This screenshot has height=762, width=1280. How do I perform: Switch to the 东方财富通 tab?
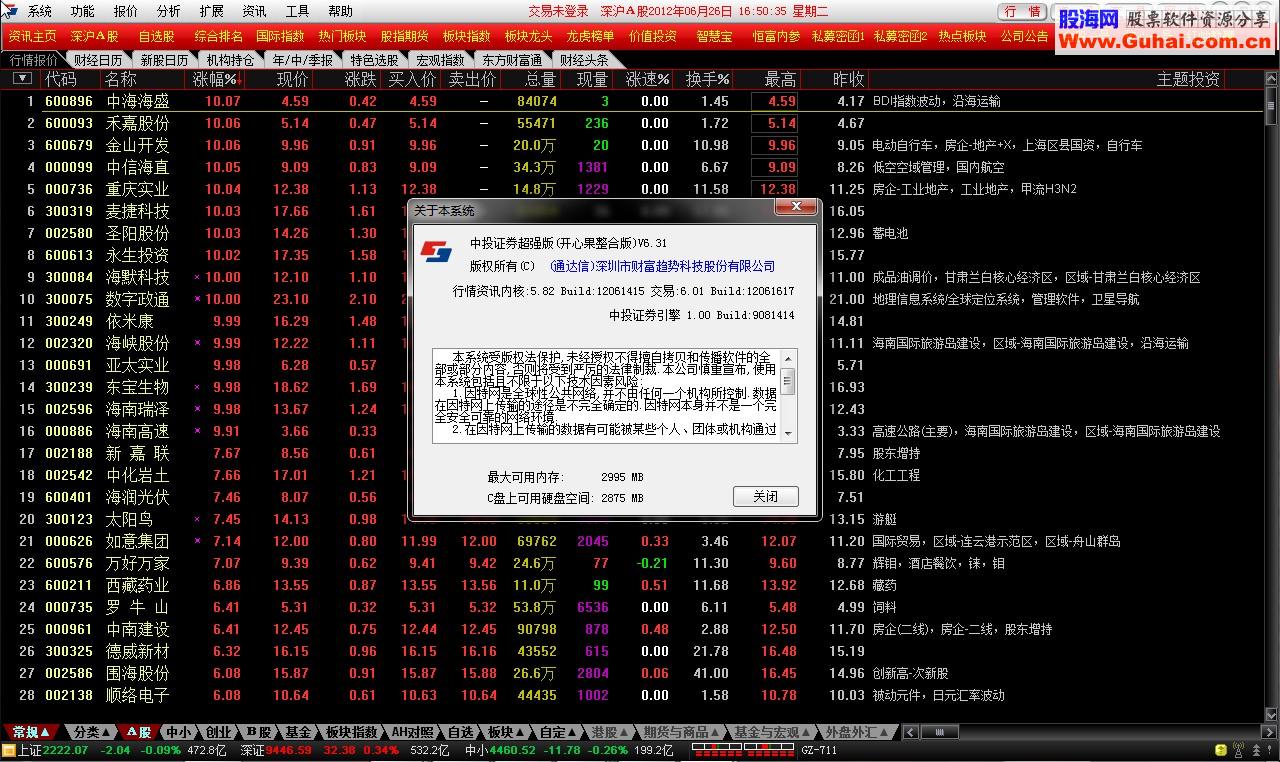click(x=510, y=60)
